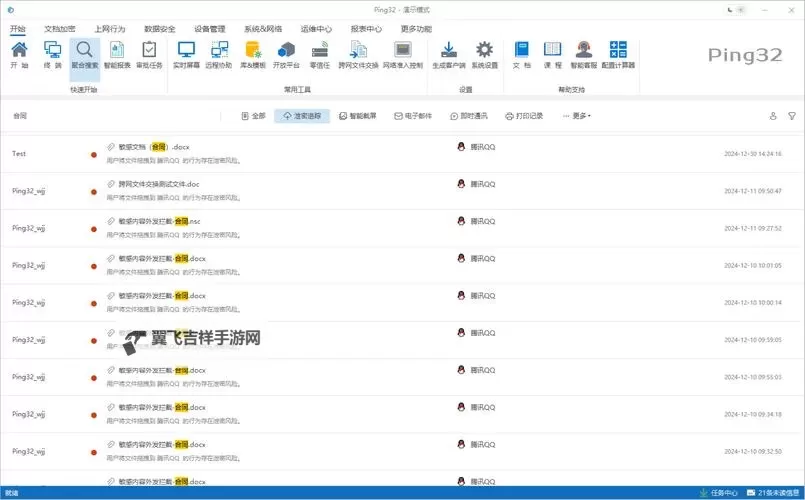Filter results by 泄密追踪
805x500 pixels.
pyautogui.click(x=302, y=116)
